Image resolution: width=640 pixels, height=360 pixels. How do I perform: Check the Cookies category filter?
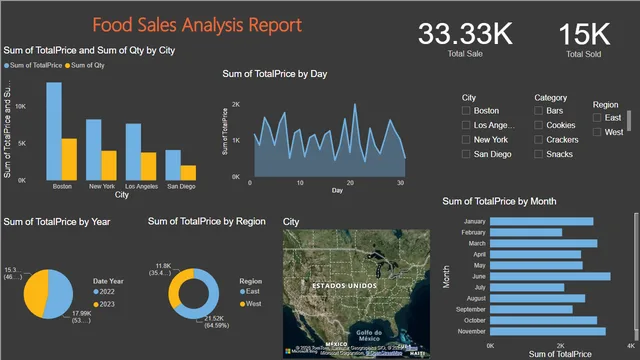538,125
